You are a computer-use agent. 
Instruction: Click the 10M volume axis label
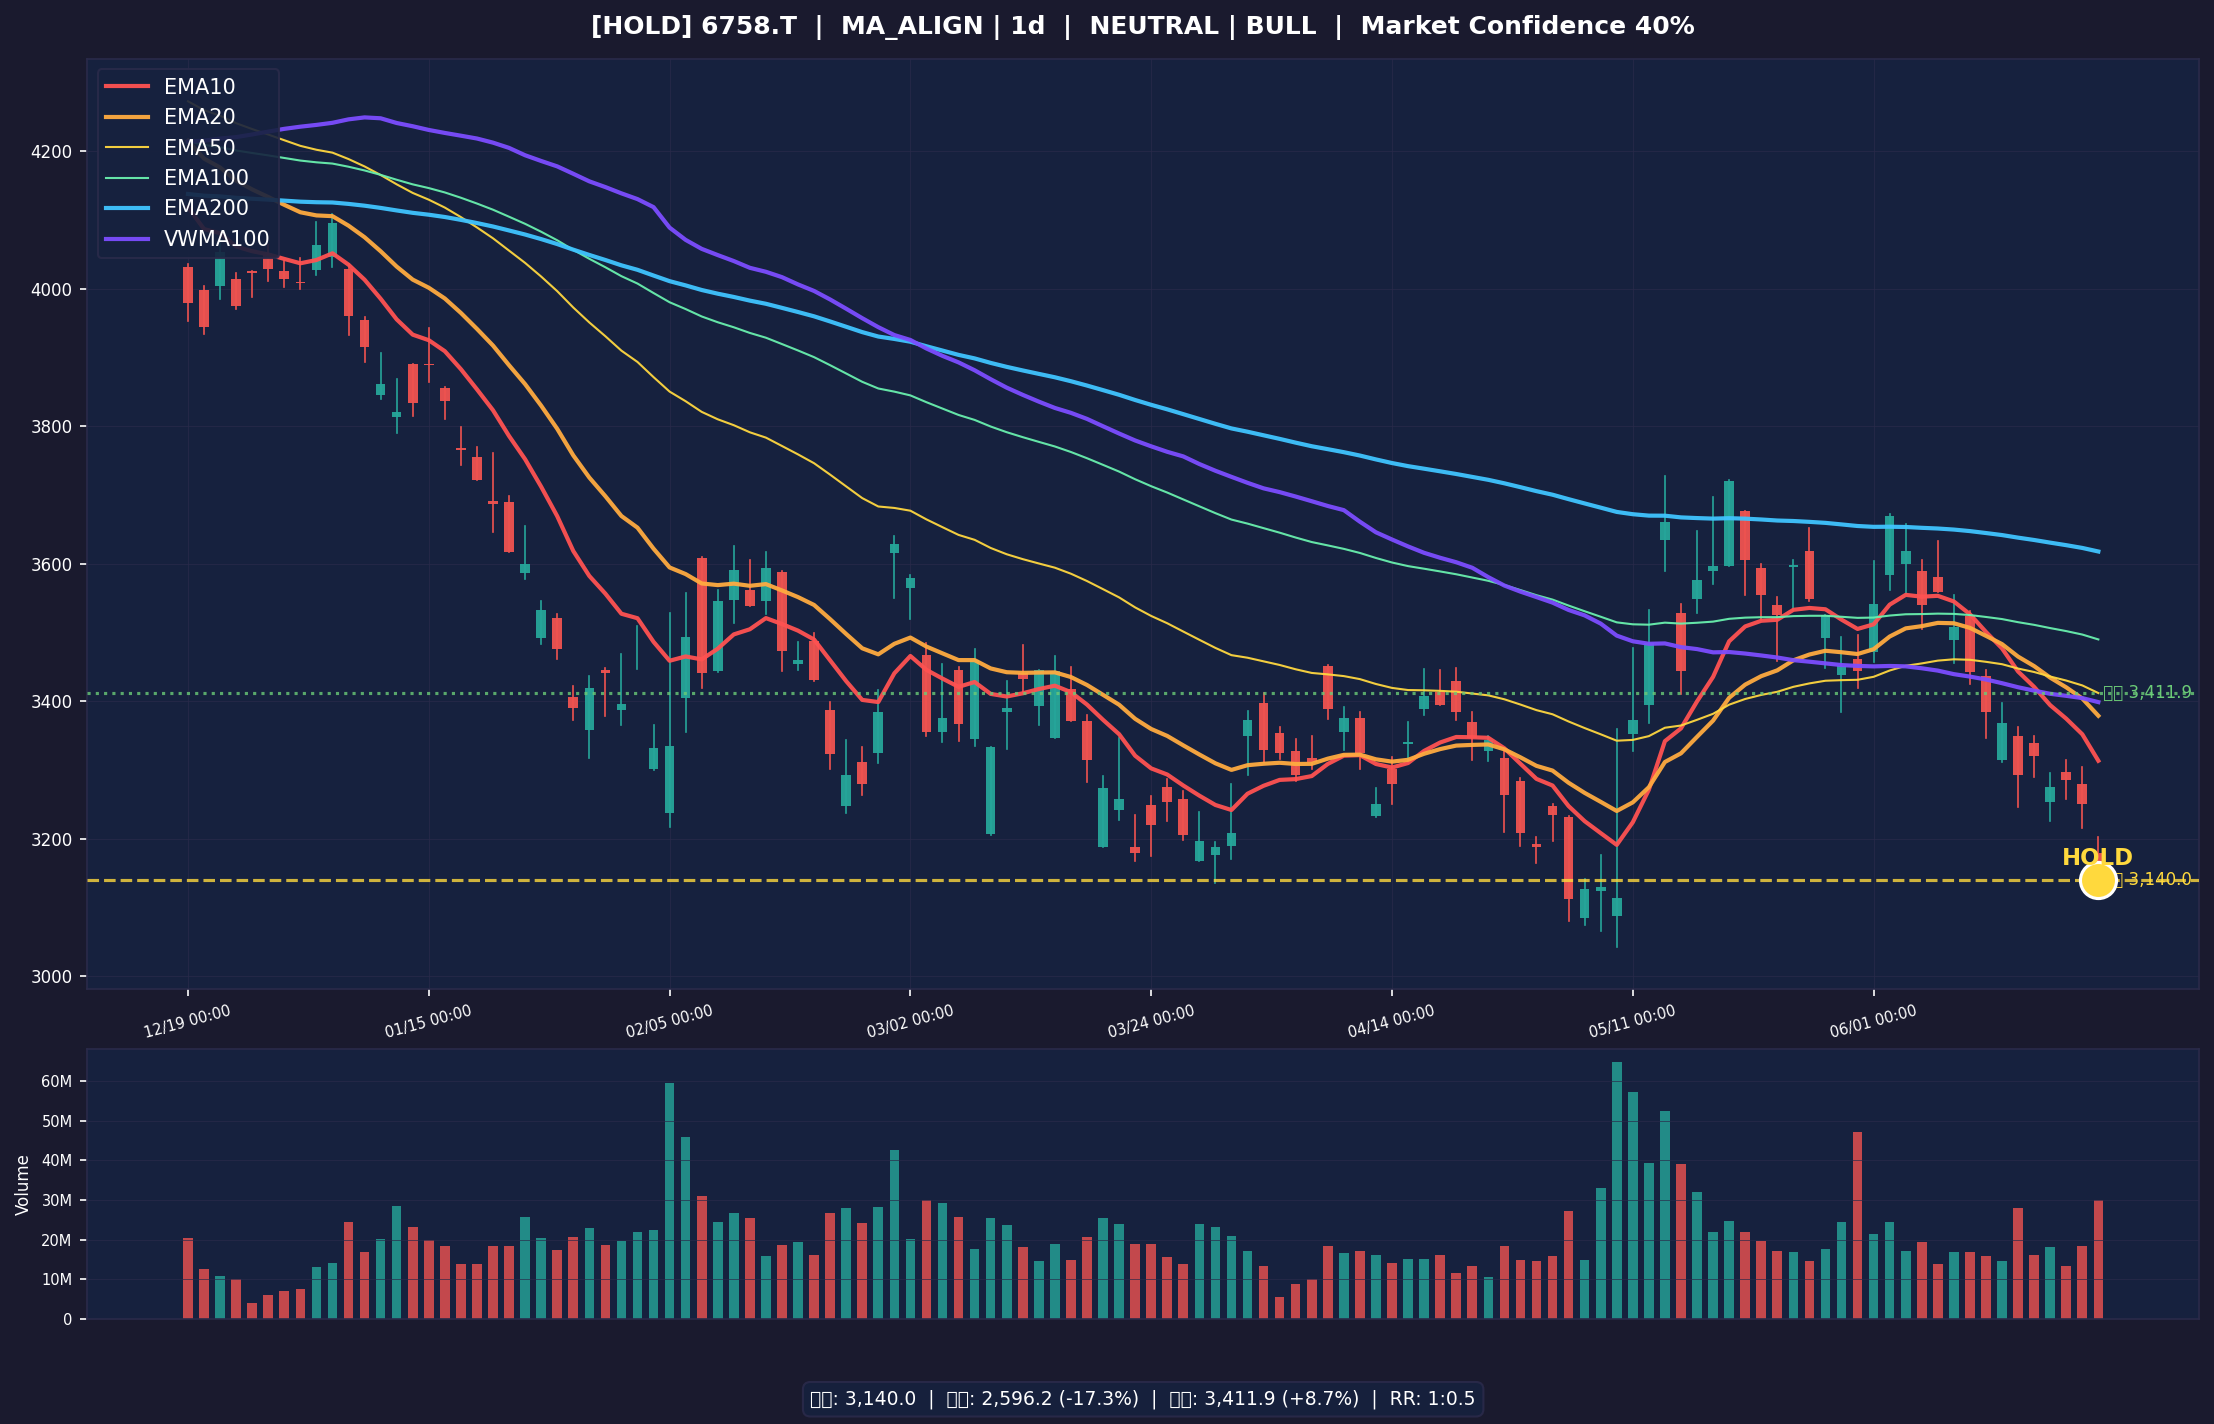click(x=59, y=1280)
